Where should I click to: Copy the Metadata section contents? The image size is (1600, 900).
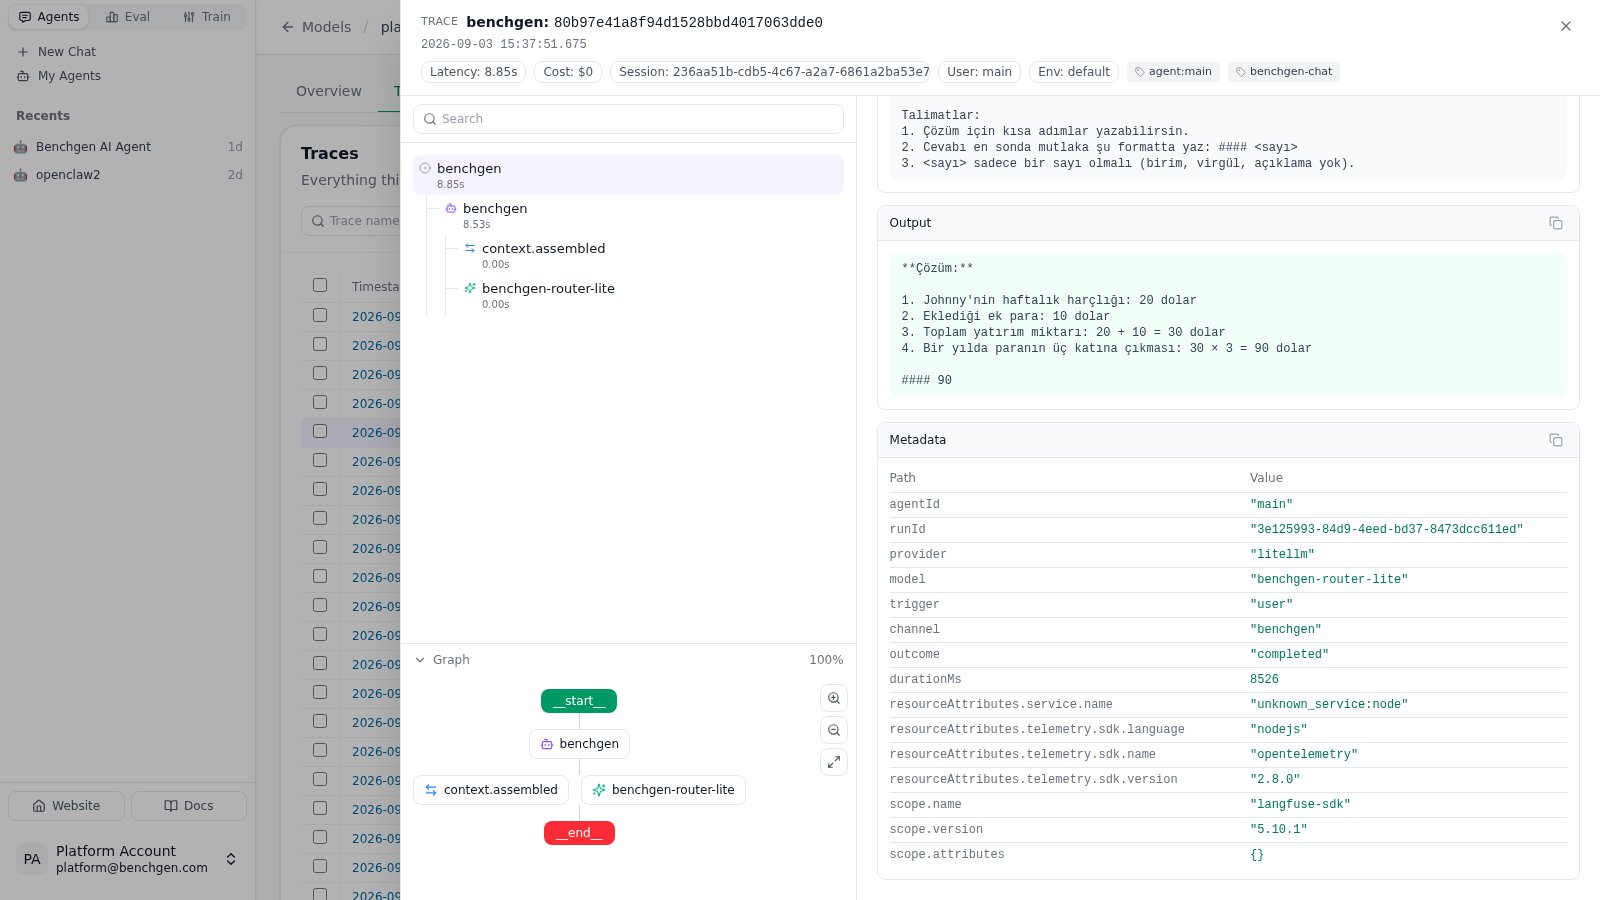[x=1556, y=440]
